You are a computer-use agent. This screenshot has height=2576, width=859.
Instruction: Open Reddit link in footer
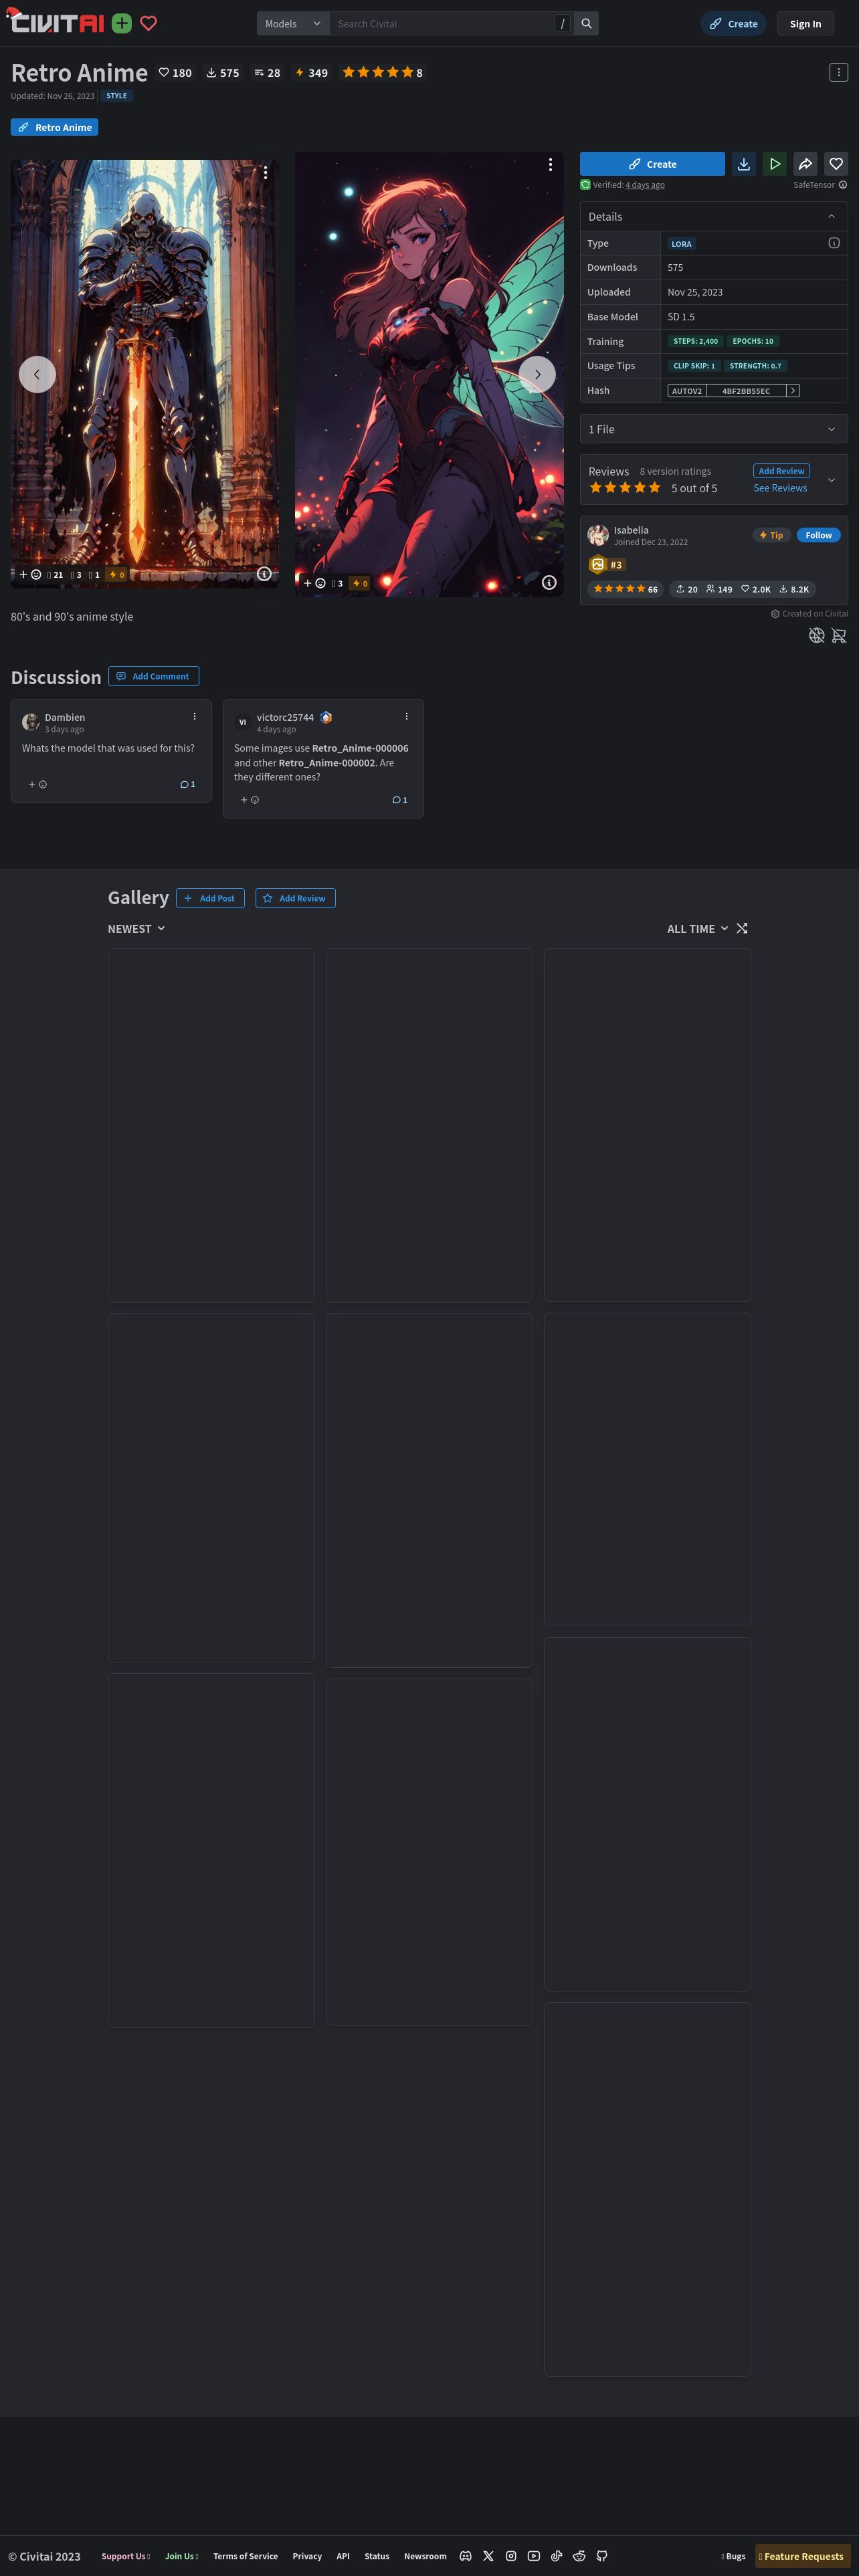pos(579,2555)
